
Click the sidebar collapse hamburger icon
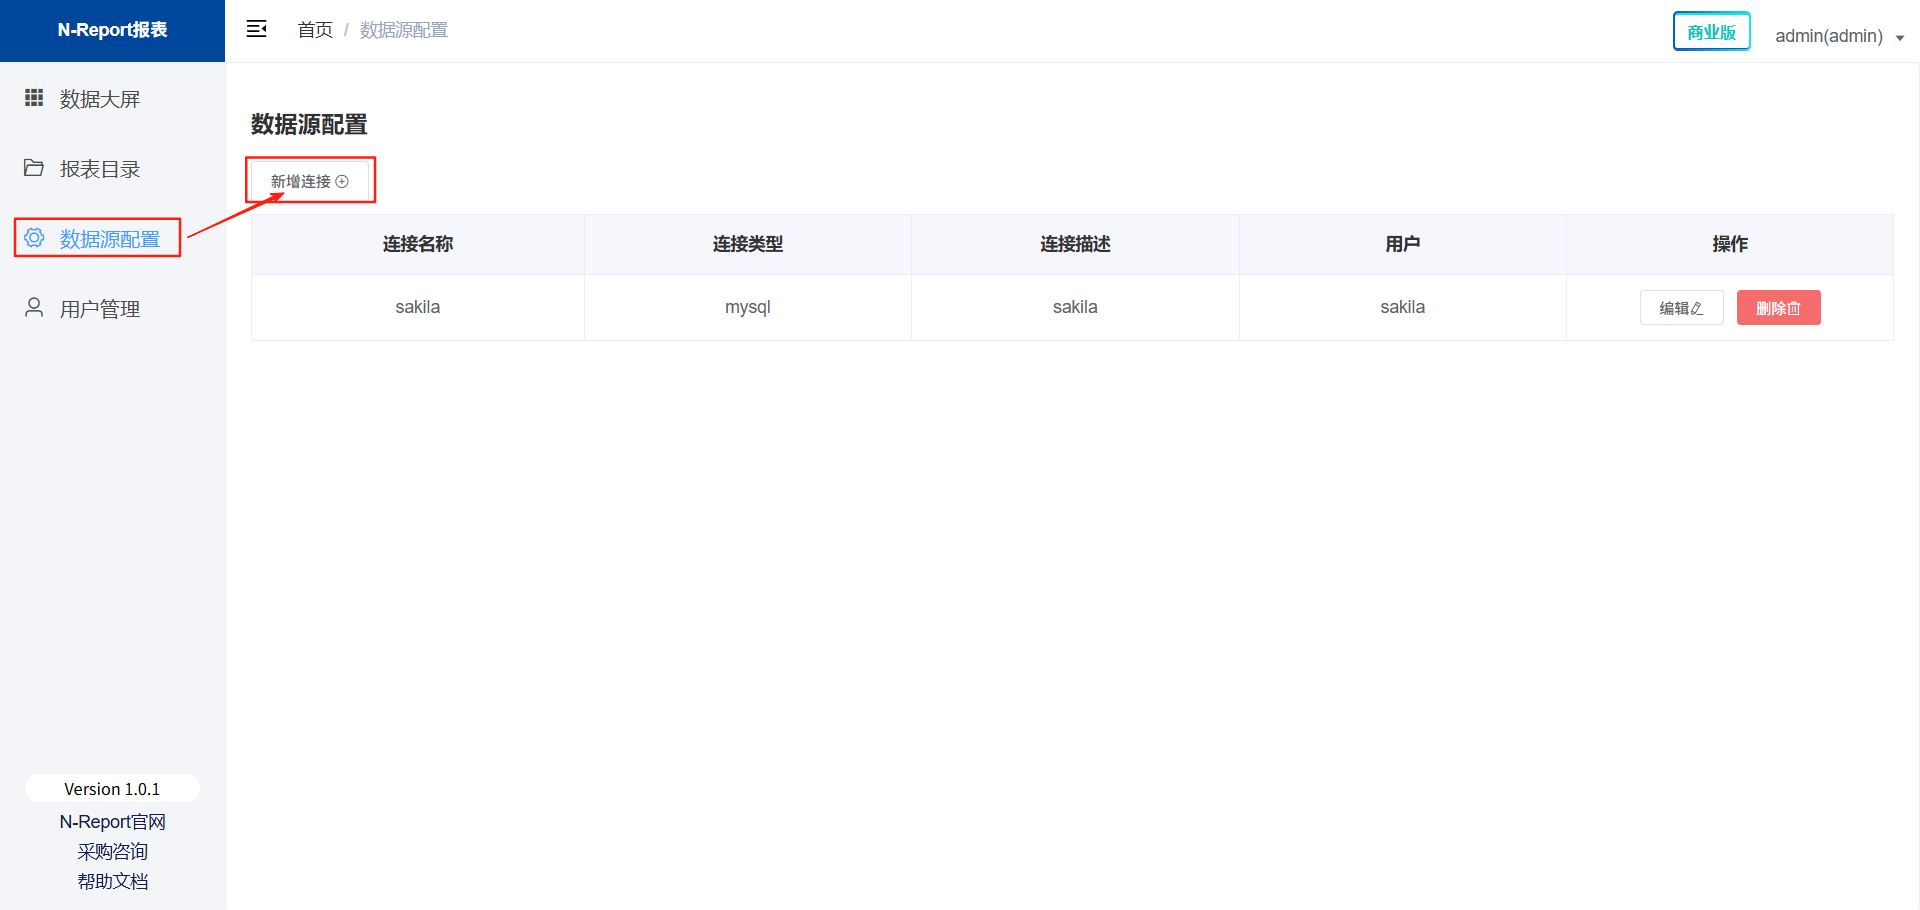point(257,29)
